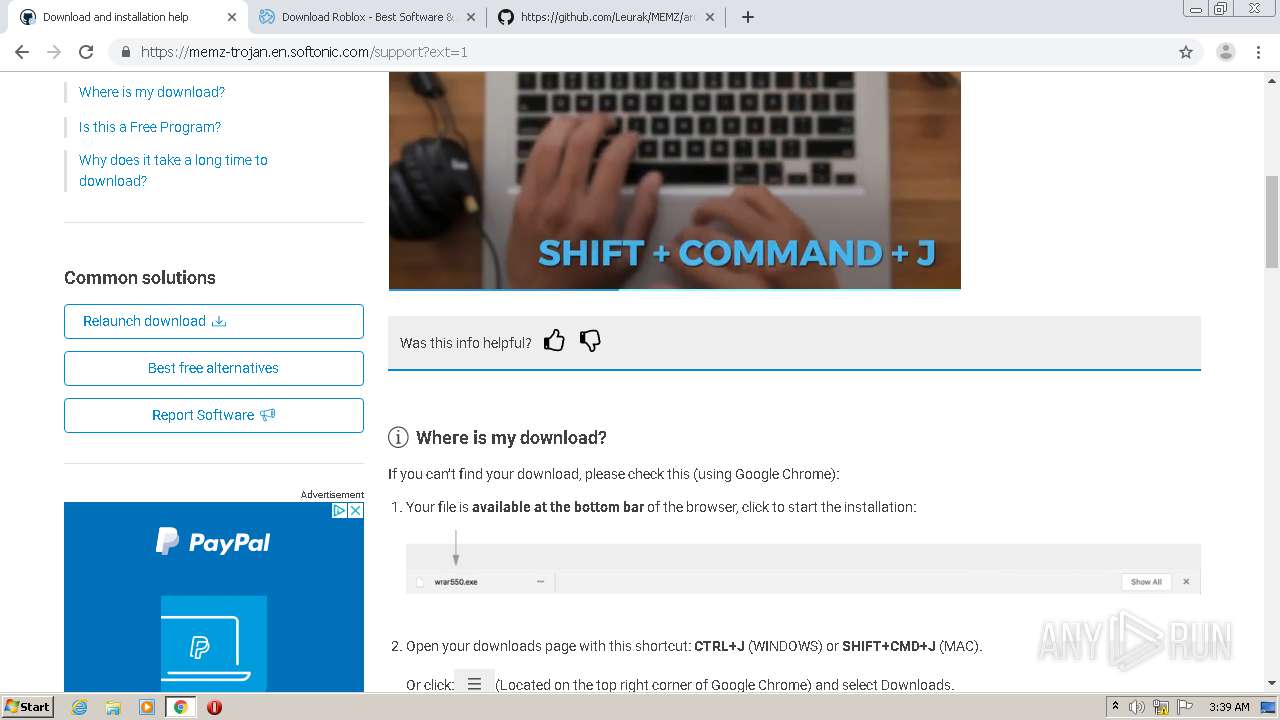The height and width of the screenshot is (720, 1280).
Task: Click the action center flag icon
Action: point(1184,707)
